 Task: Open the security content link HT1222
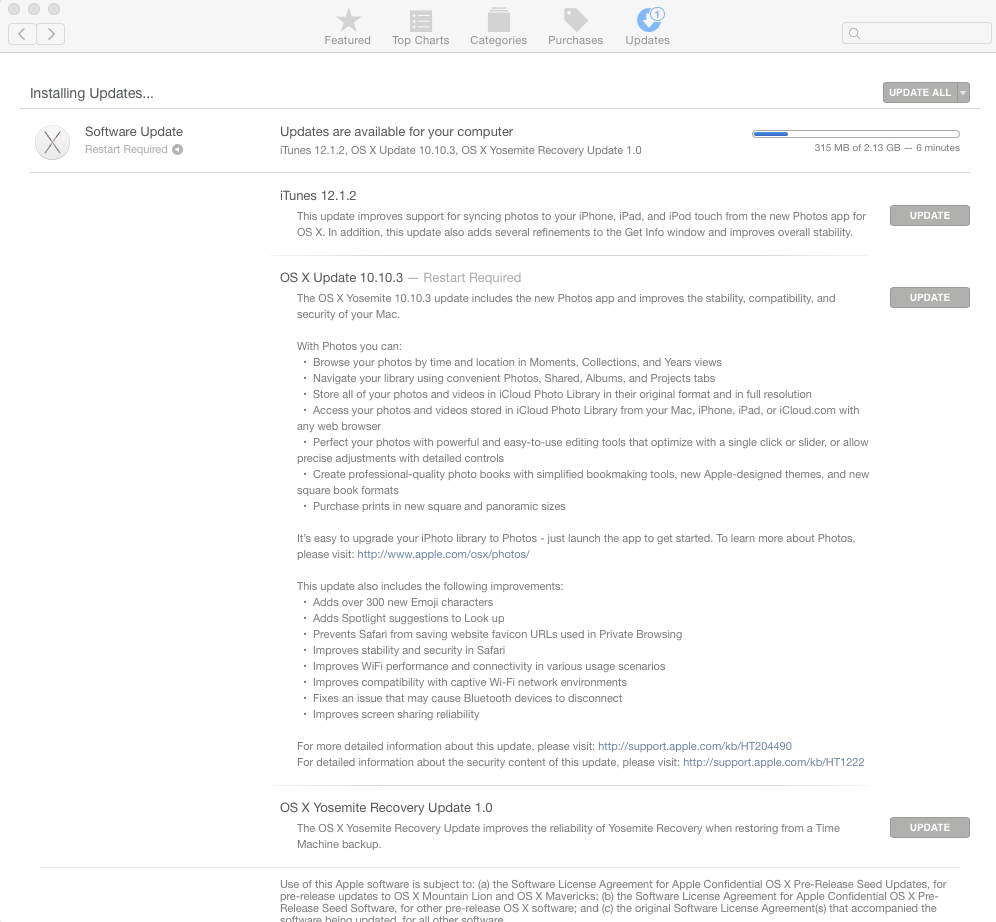(774, 762)
